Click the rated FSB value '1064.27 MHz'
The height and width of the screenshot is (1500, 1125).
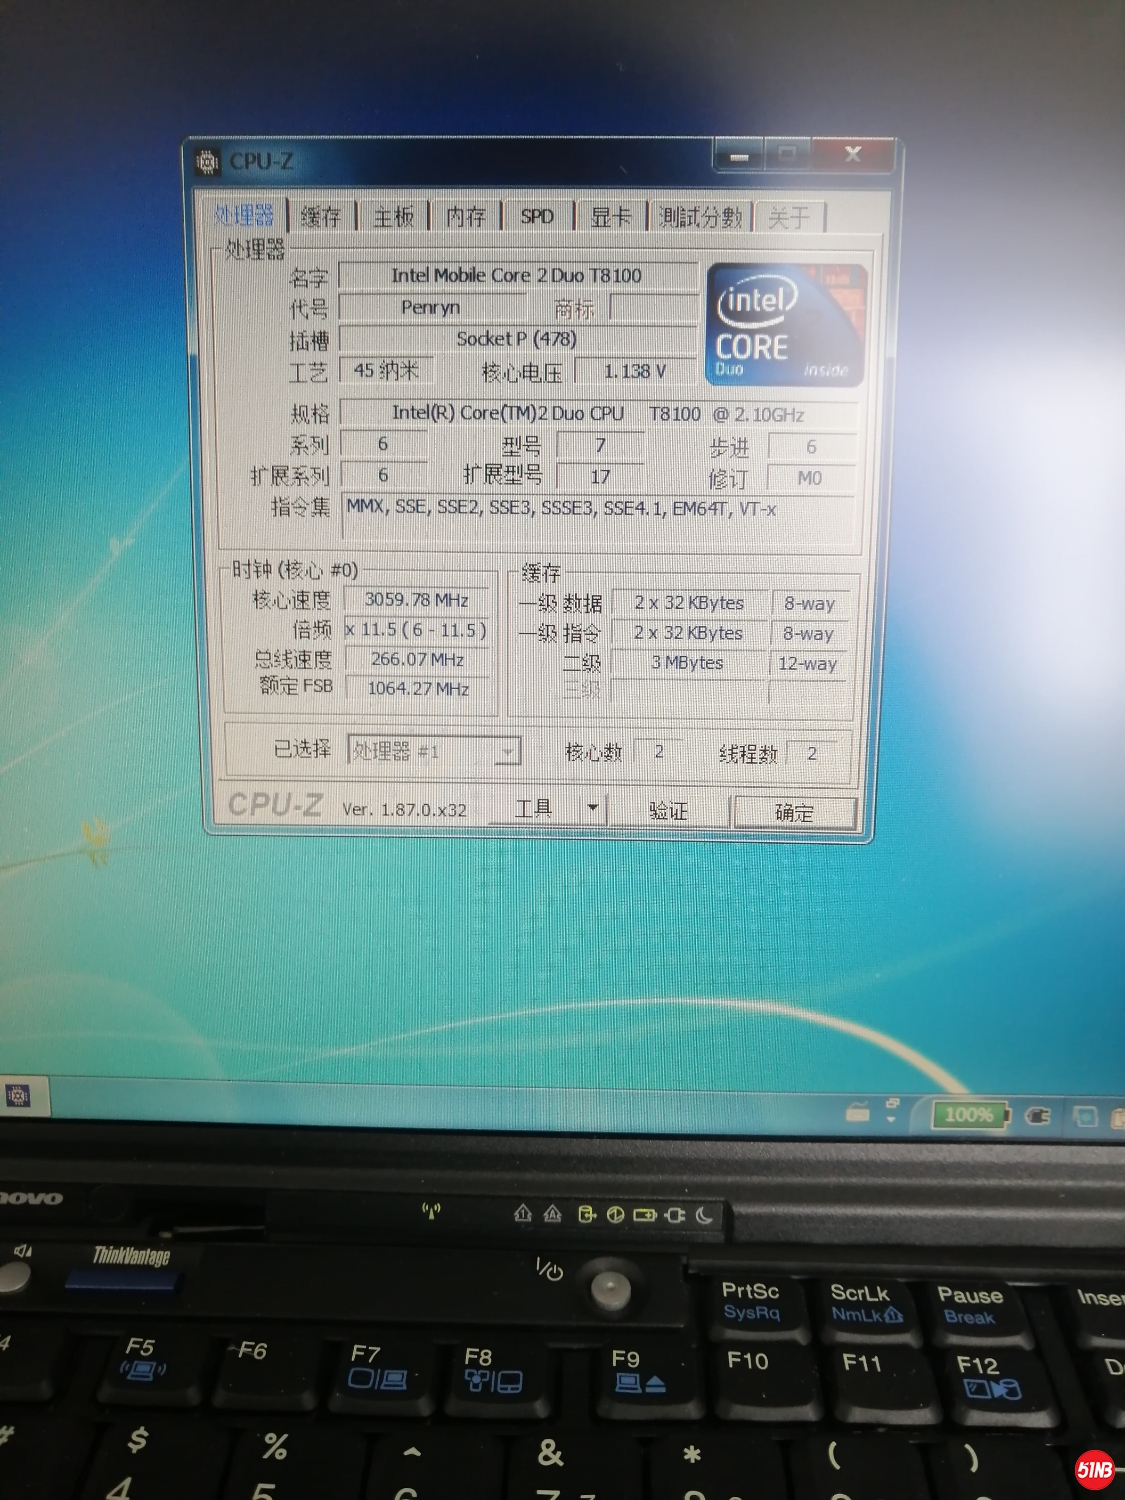[x=418, y=688]
